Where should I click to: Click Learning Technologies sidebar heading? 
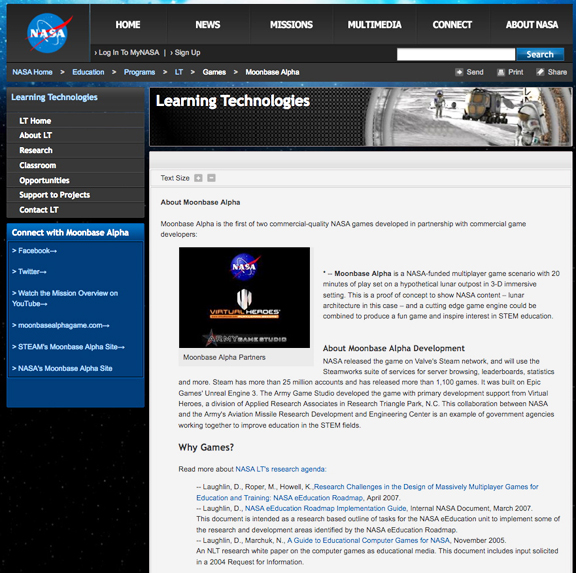click(54, 97)
